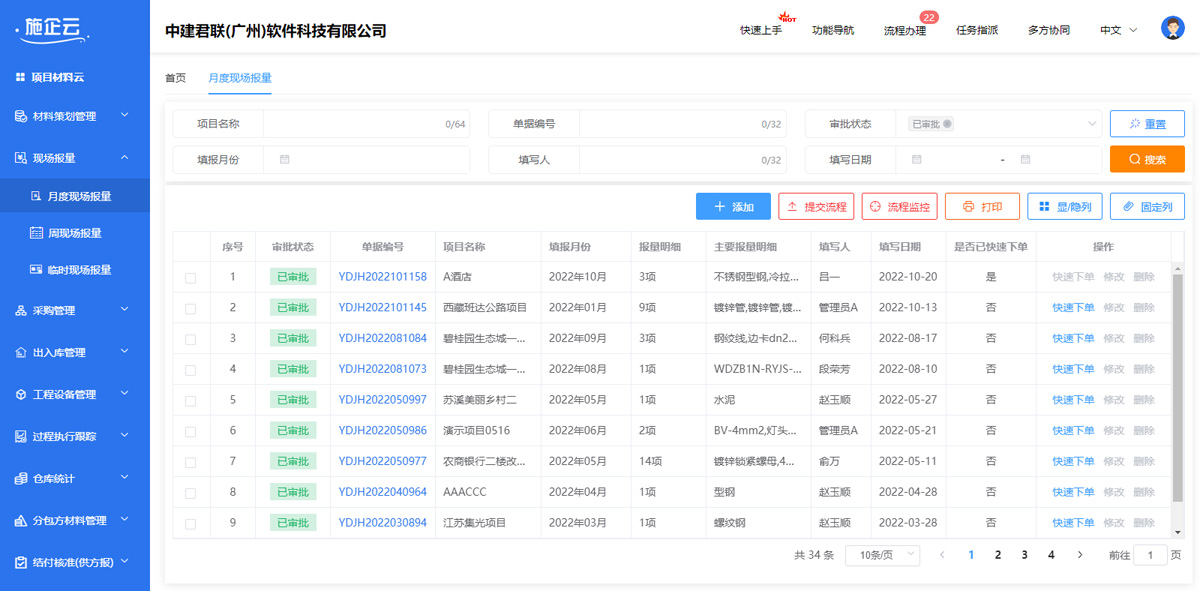Check row YDJH2022050997 checkbox

[x=190, y=401]
